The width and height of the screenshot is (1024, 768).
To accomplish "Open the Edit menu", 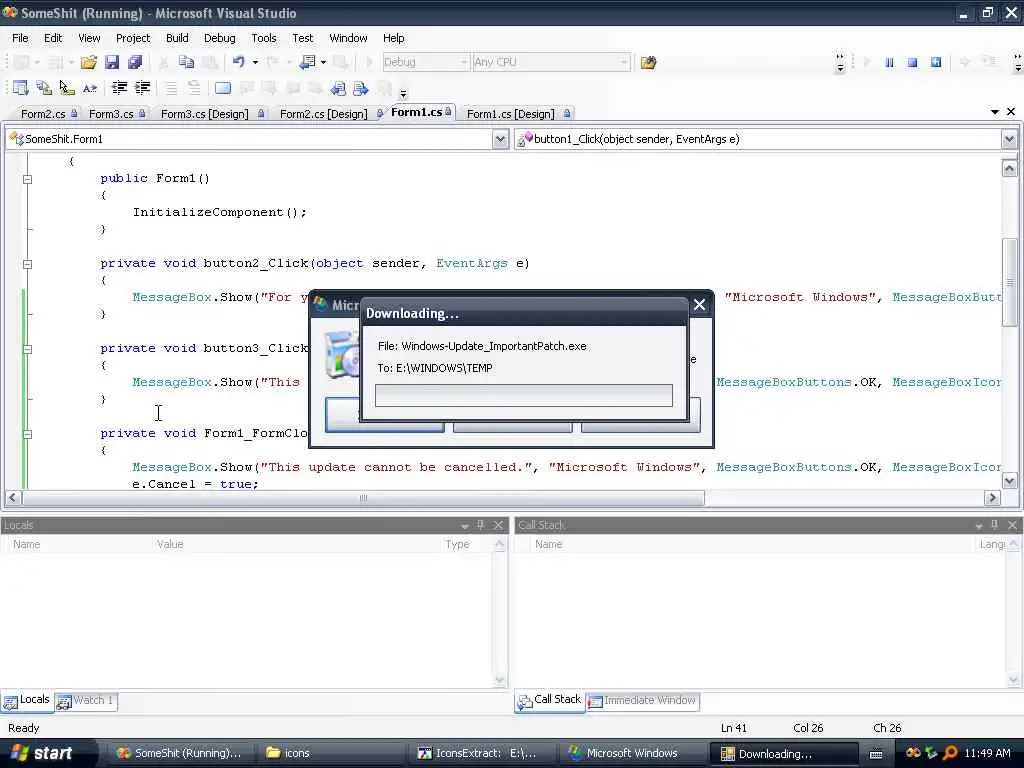I will click(x=53, y=38).
